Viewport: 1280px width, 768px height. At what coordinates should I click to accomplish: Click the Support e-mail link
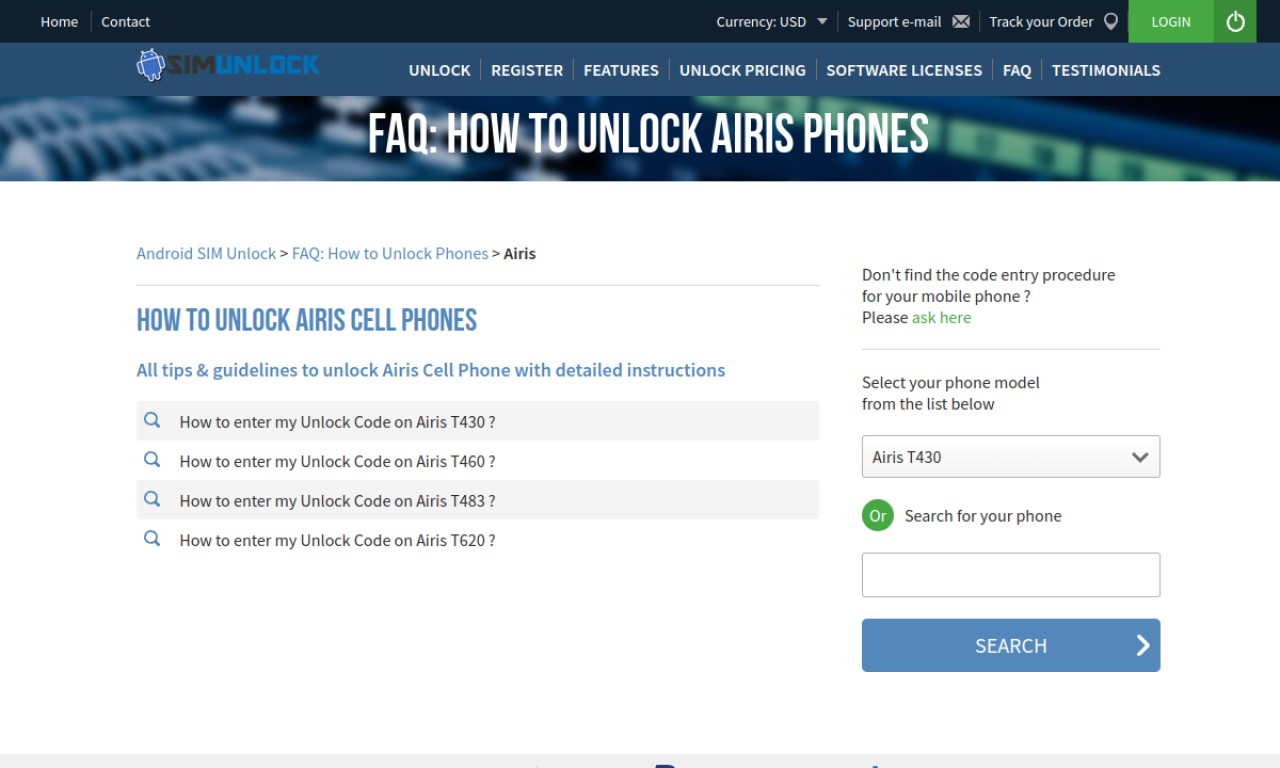(x=895, y=21)
